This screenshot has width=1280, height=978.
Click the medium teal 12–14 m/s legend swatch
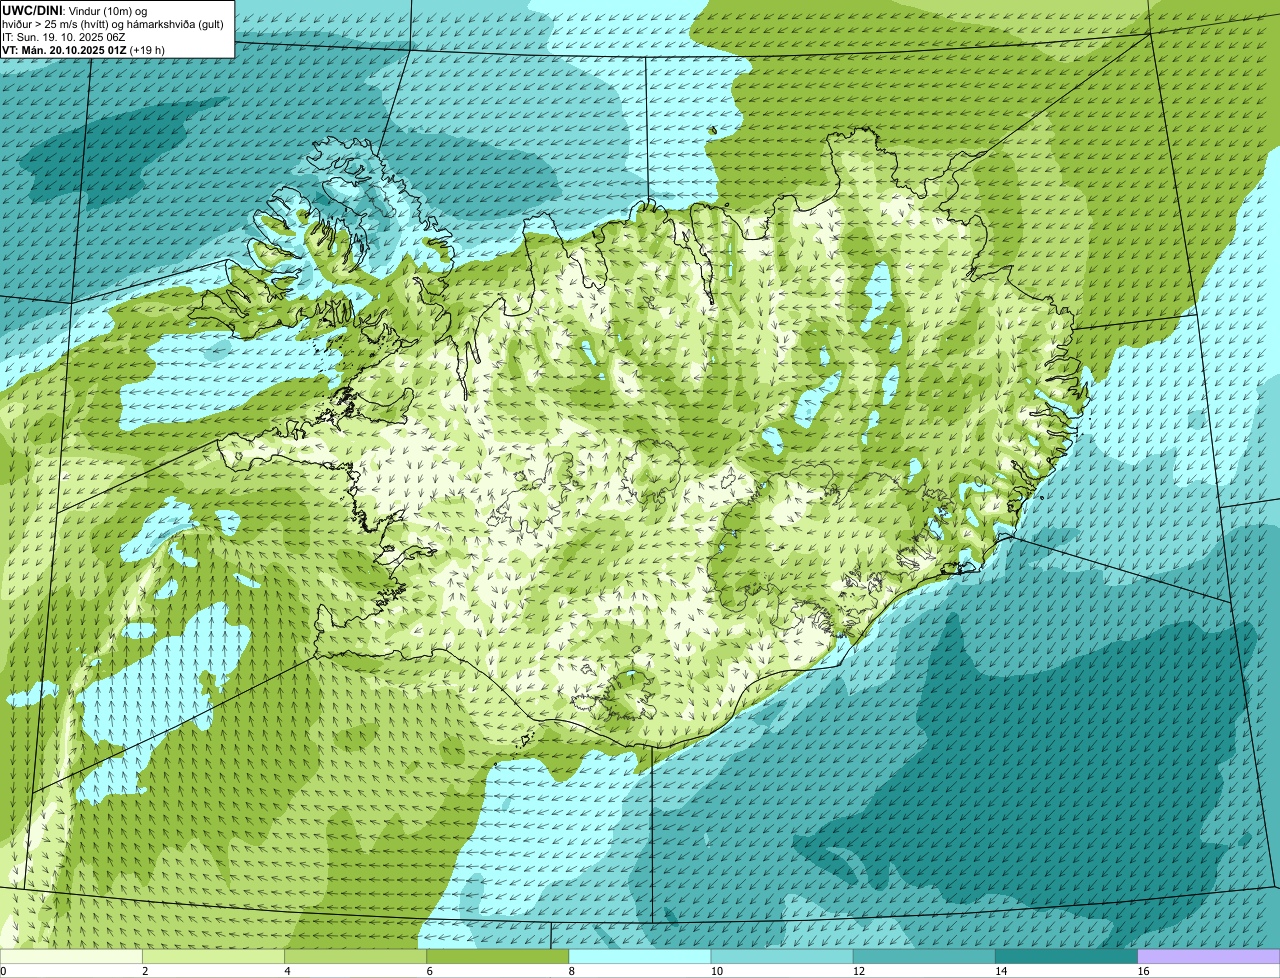pos(924,956)
